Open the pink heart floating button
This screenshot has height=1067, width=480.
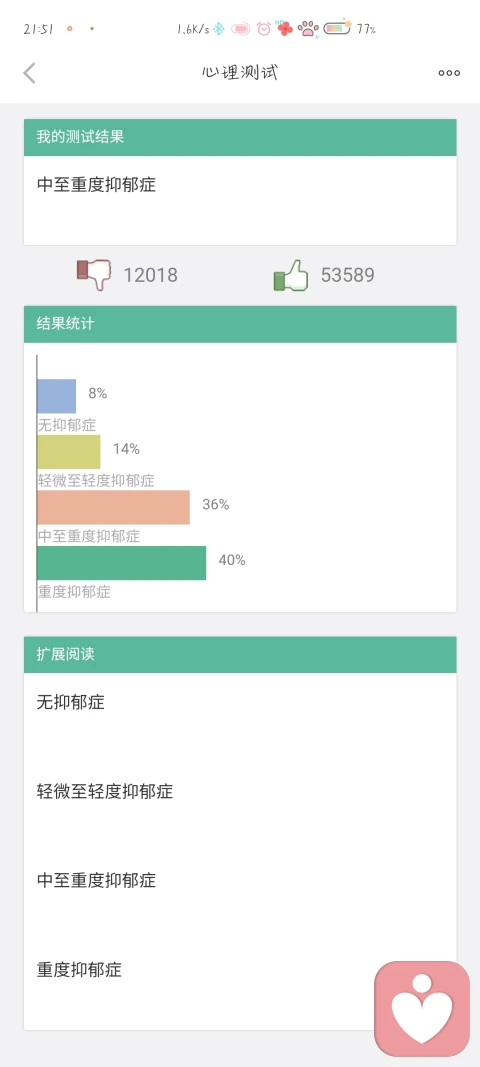coord(422,1008)
